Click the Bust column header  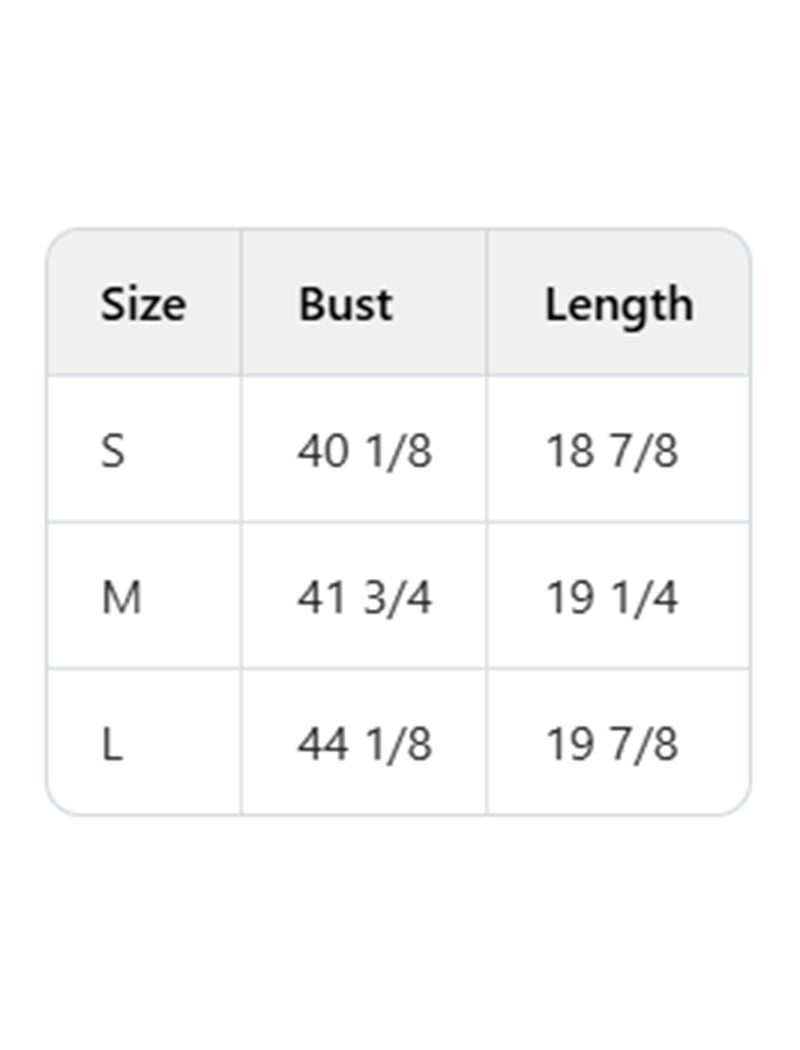click(x=345, y=304)
